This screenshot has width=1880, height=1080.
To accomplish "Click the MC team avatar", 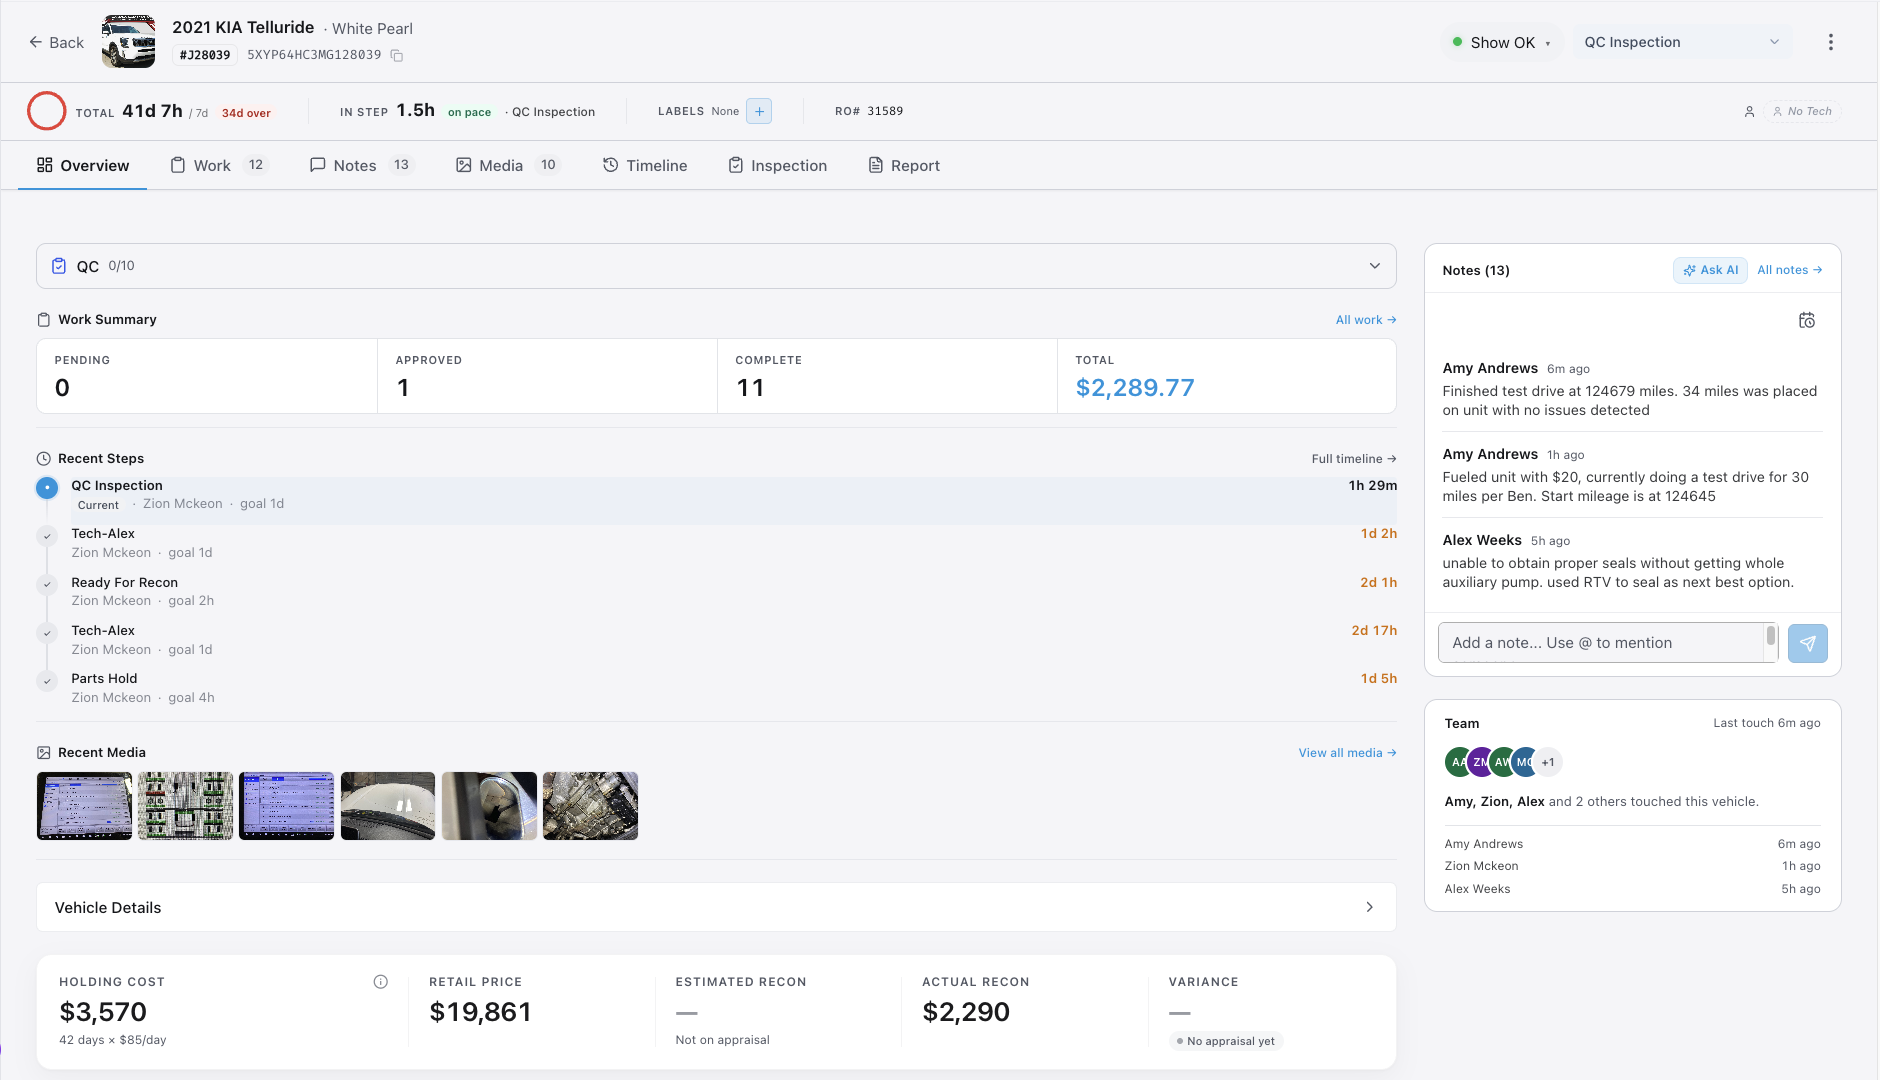I will coord(1524,762).
